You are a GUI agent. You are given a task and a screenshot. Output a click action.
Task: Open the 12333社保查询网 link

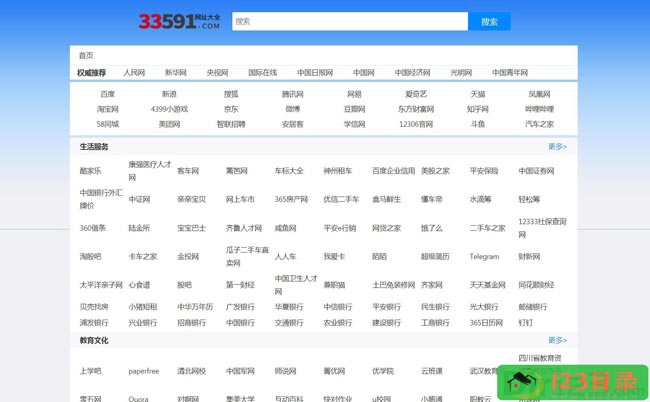point(542,228)
